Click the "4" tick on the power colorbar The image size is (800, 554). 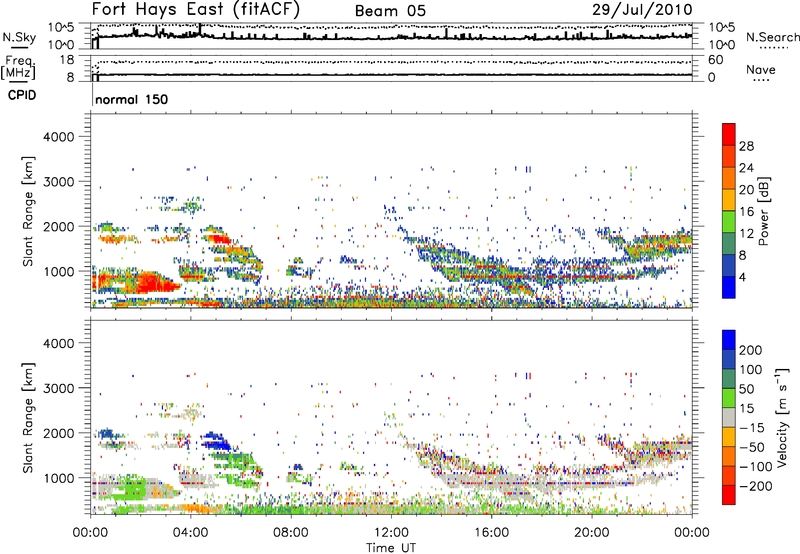[x=742, y=277]
